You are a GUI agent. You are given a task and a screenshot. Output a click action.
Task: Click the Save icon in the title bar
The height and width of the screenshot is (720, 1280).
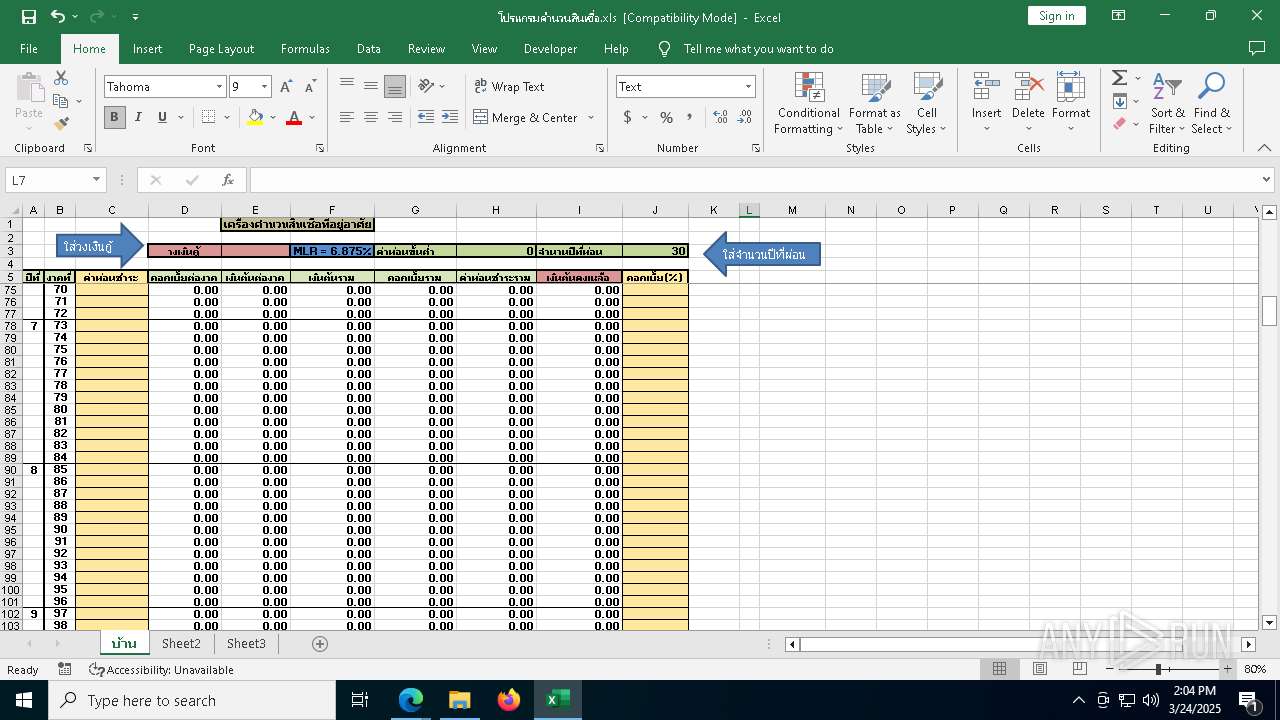[x=29, y=16]
